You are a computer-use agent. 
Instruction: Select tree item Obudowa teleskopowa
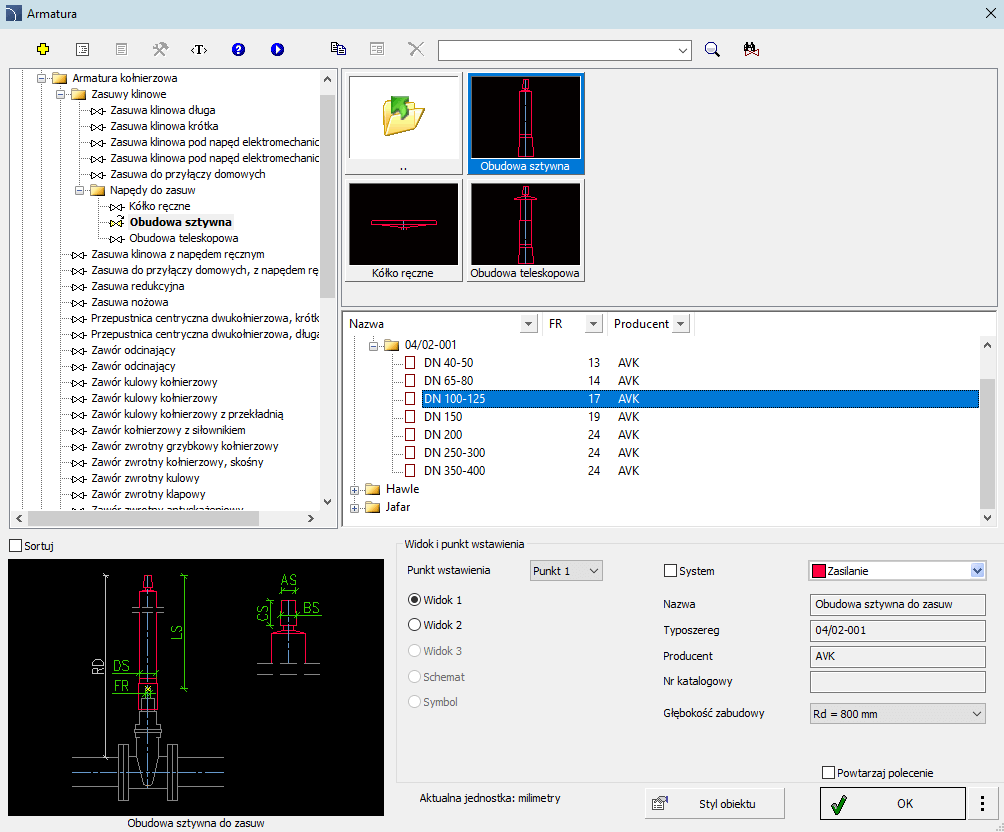click(x=184, y=238)
